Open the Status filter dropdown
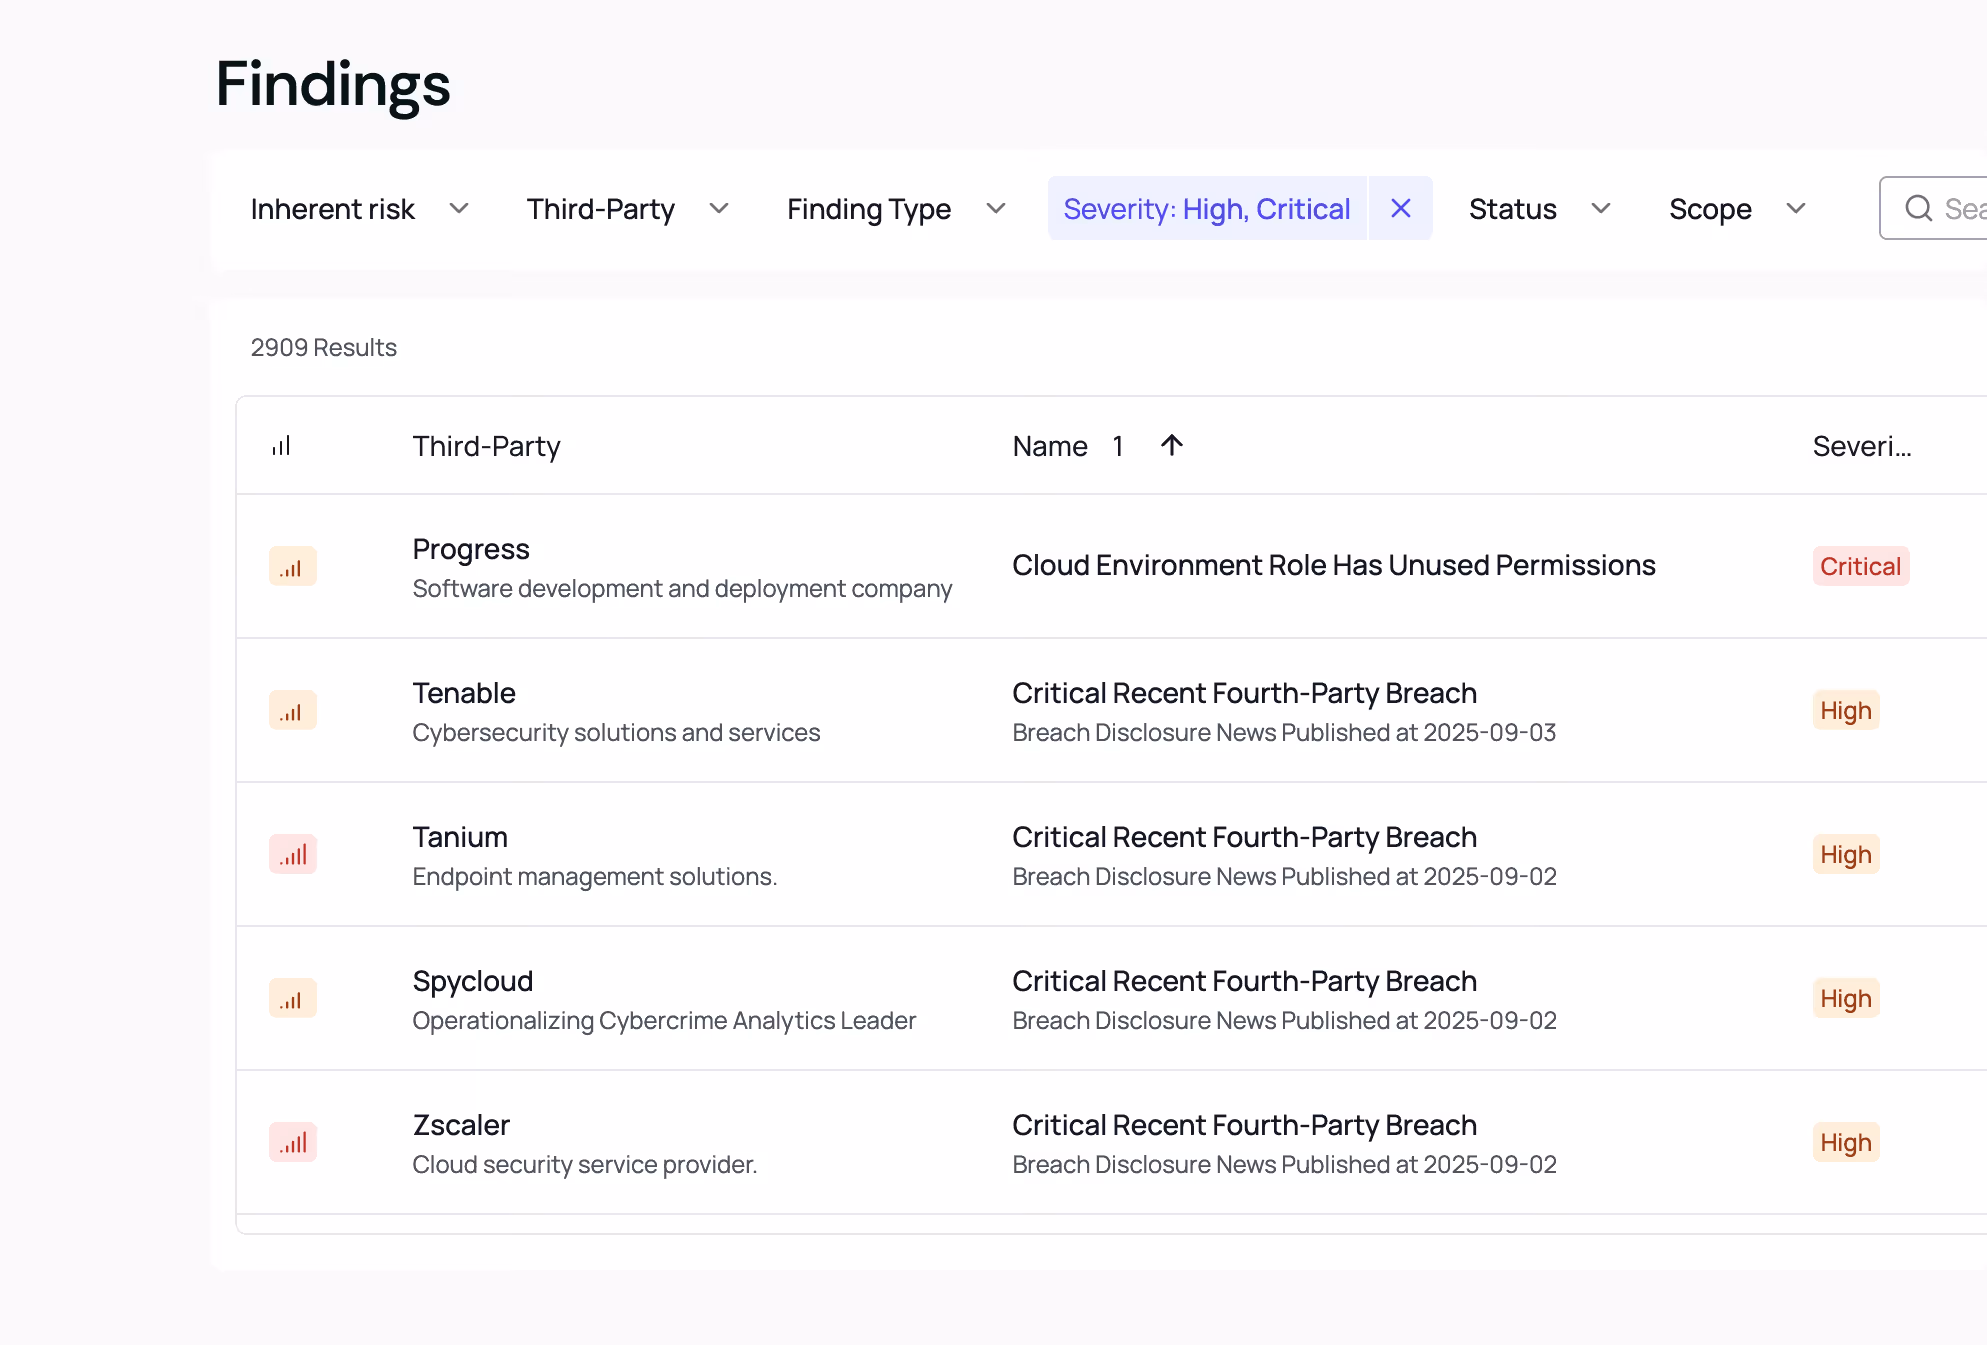 [x=1540, y=209]
